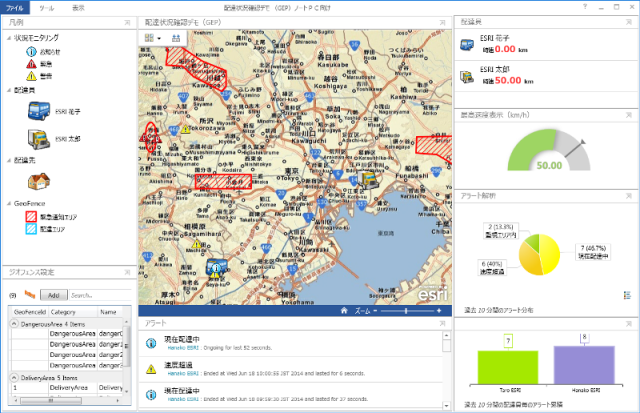Click the Add button in geofence panel
Viewport: 640px width, 413px height.
pos(53,295)
